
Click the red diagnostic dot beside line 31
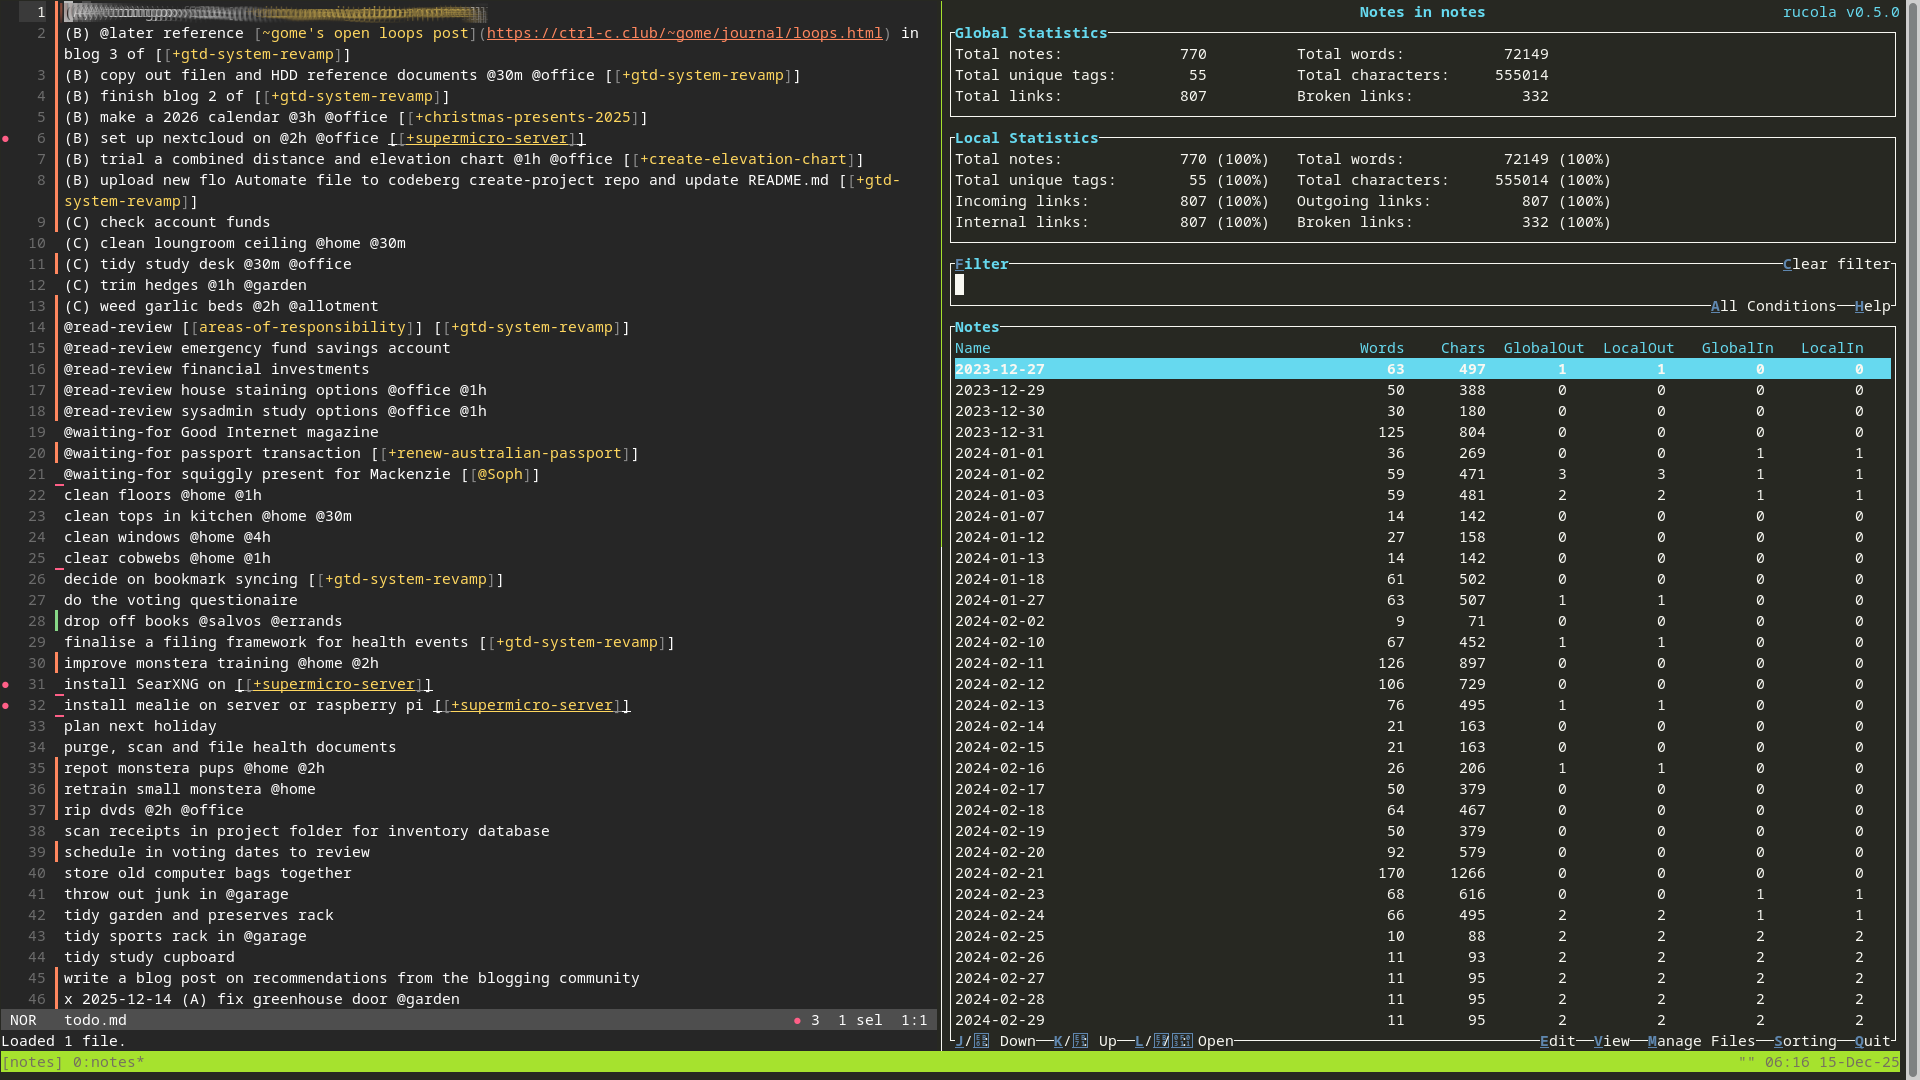click(6, 685)
